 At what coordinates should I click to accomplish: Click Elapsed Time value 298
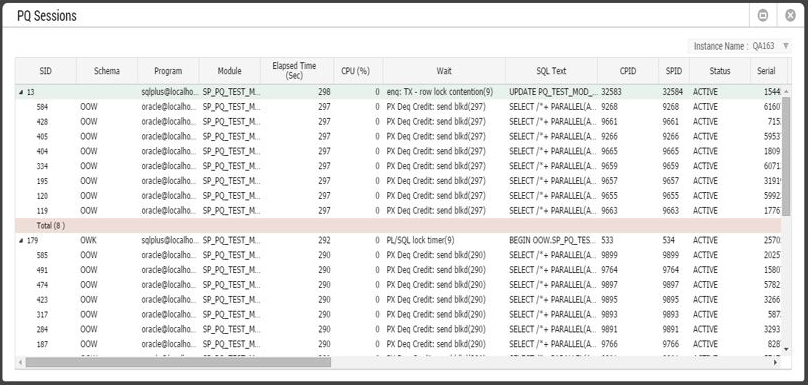click(324, 92)
